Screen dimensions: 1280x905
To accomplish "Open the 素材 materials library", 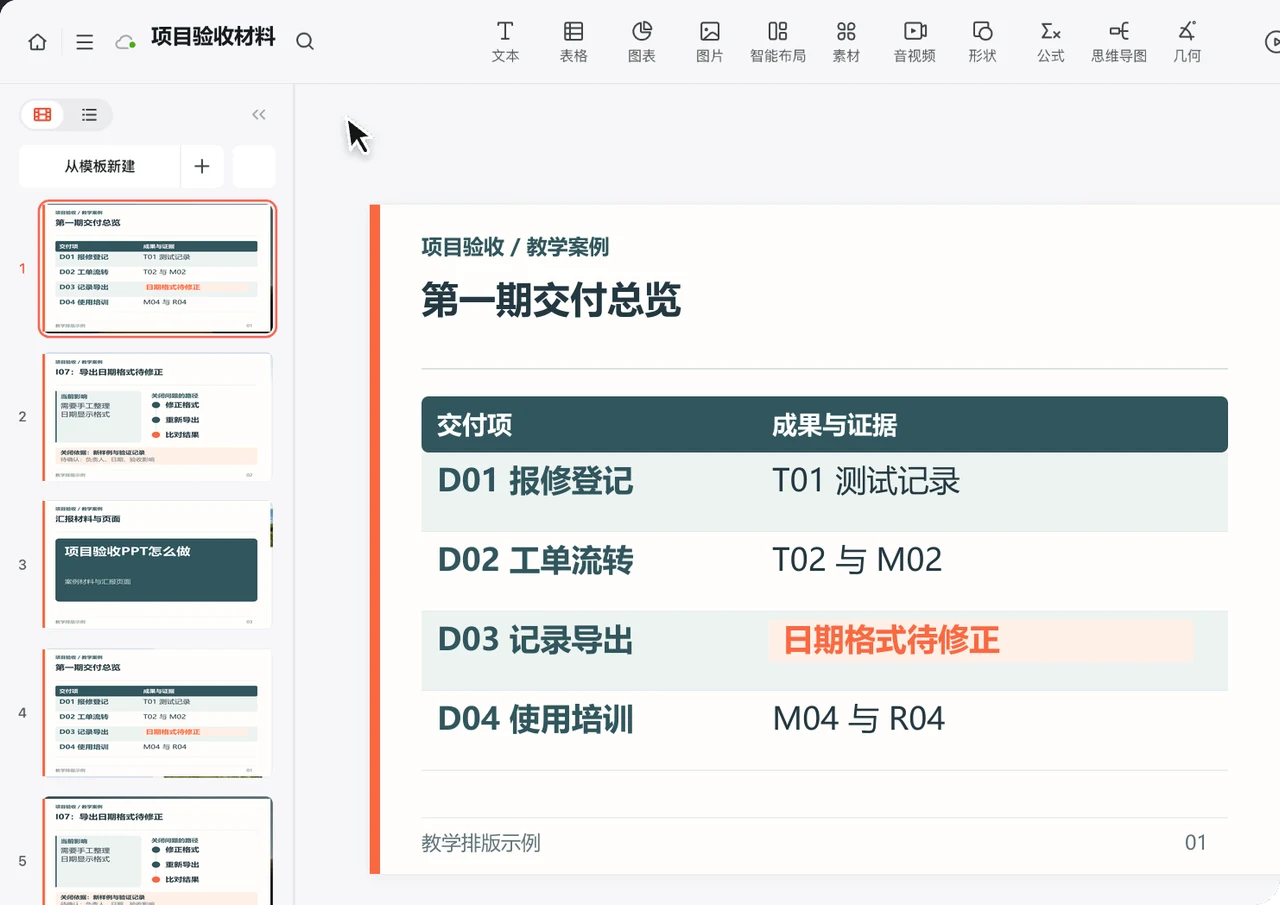I will coord(846,42).
